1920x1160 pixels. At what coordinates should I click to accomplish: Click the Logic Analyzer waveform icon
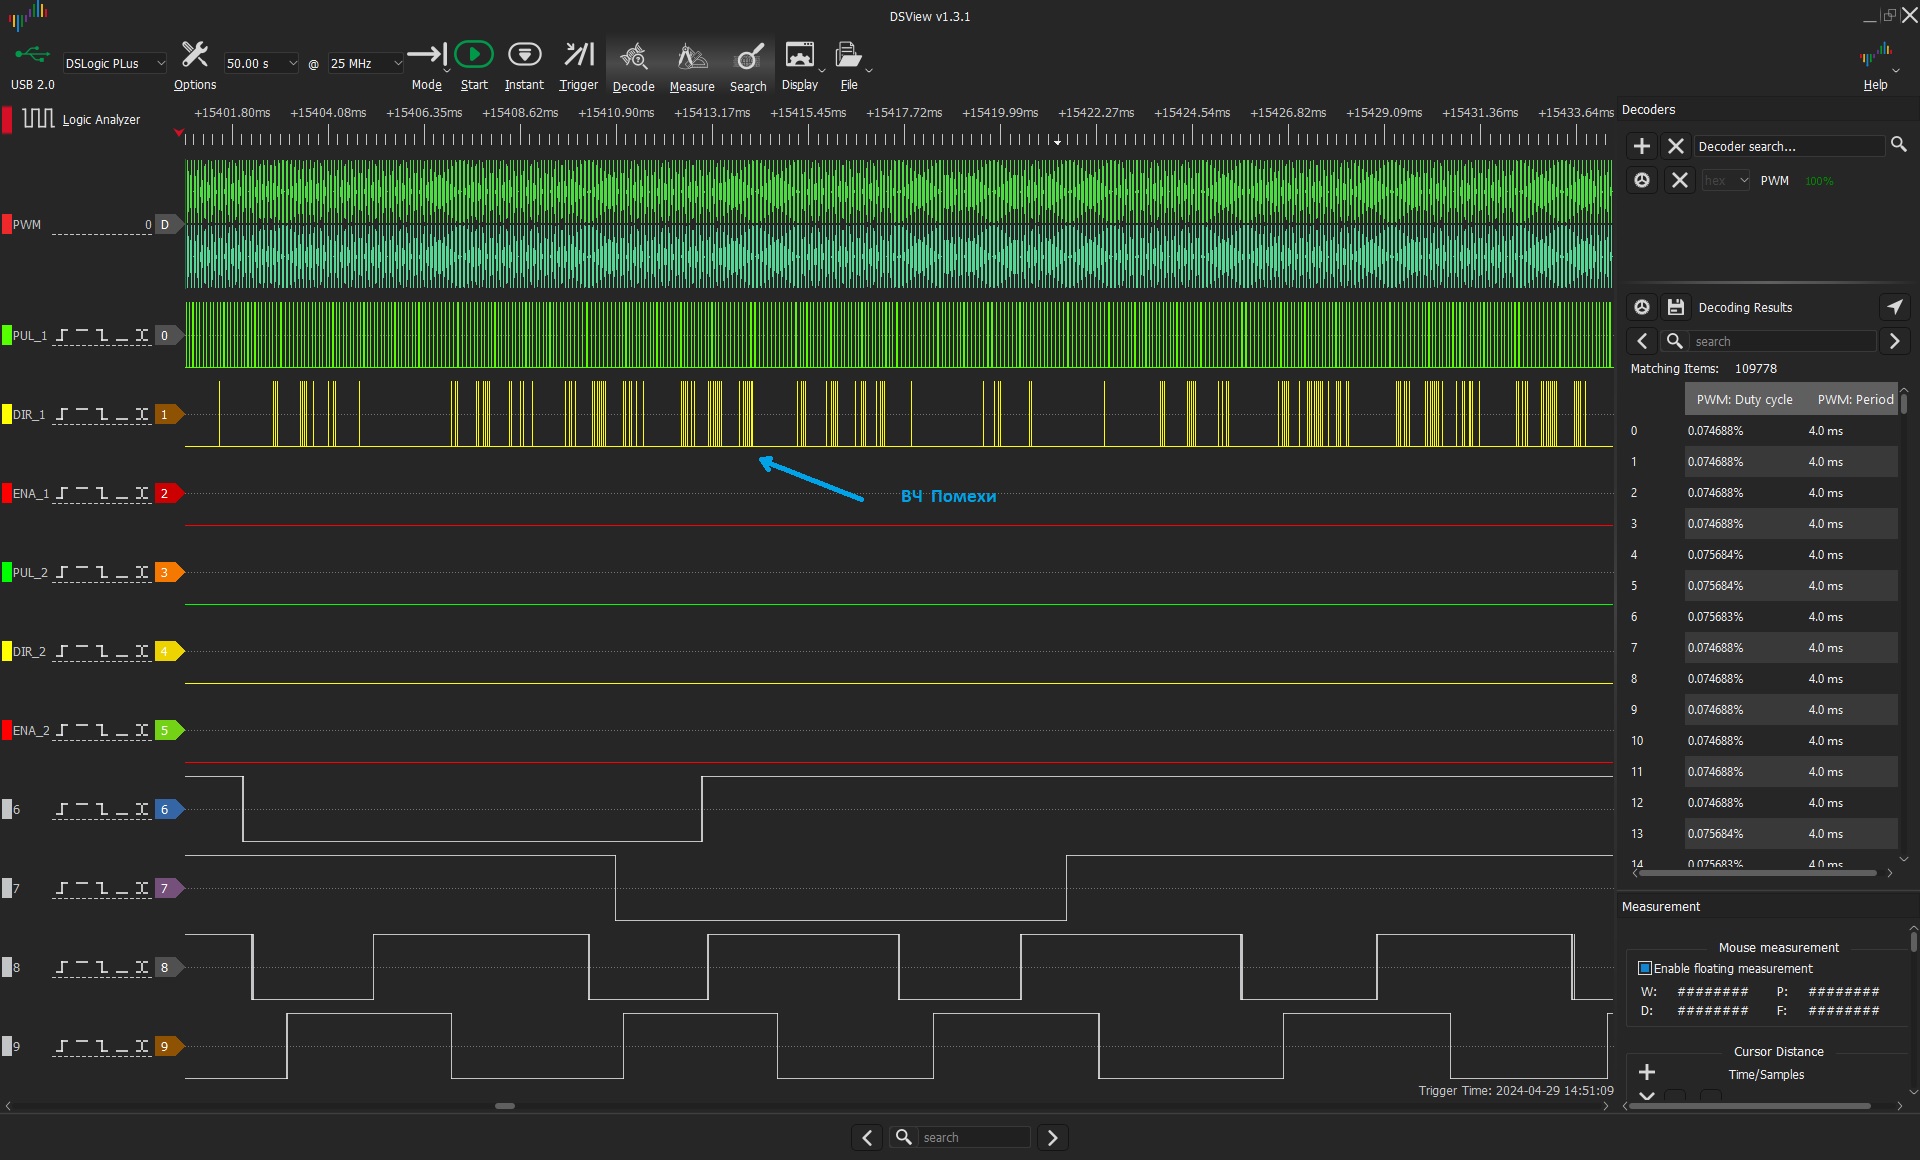pyautogui.click(x=38, y=119)
